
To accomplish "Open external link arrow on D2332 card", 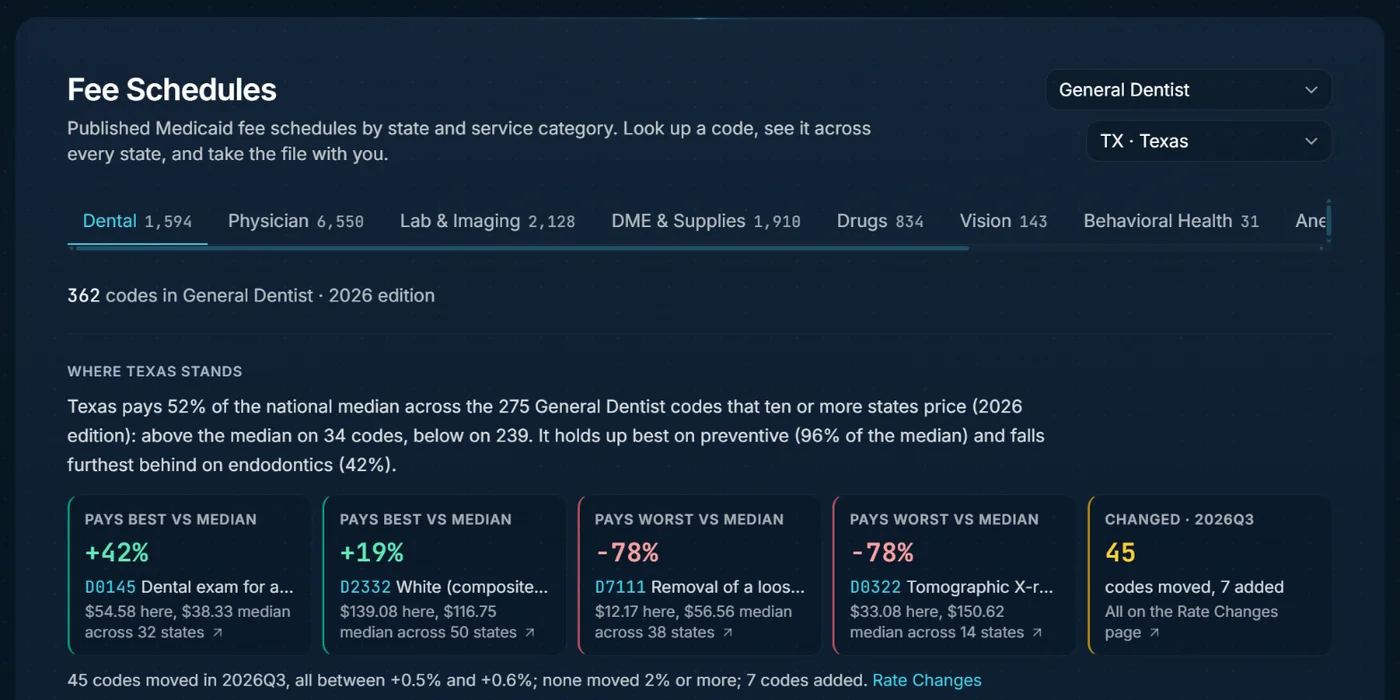I will pyautogui.click(x=530, y=633).
